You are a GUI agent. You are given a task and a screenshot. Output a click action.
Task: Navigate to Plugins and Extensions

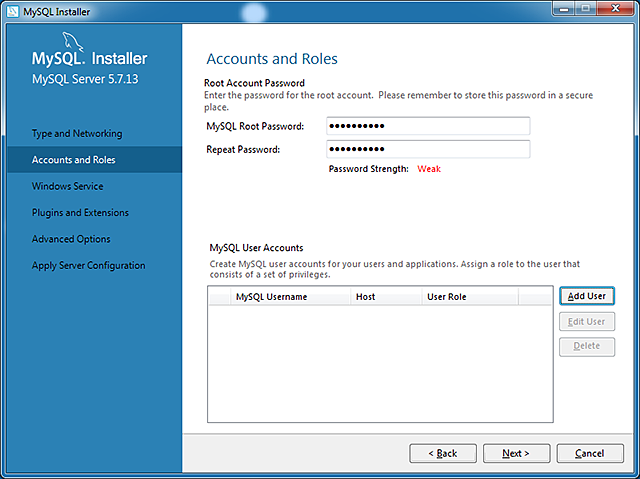(80, 213)
